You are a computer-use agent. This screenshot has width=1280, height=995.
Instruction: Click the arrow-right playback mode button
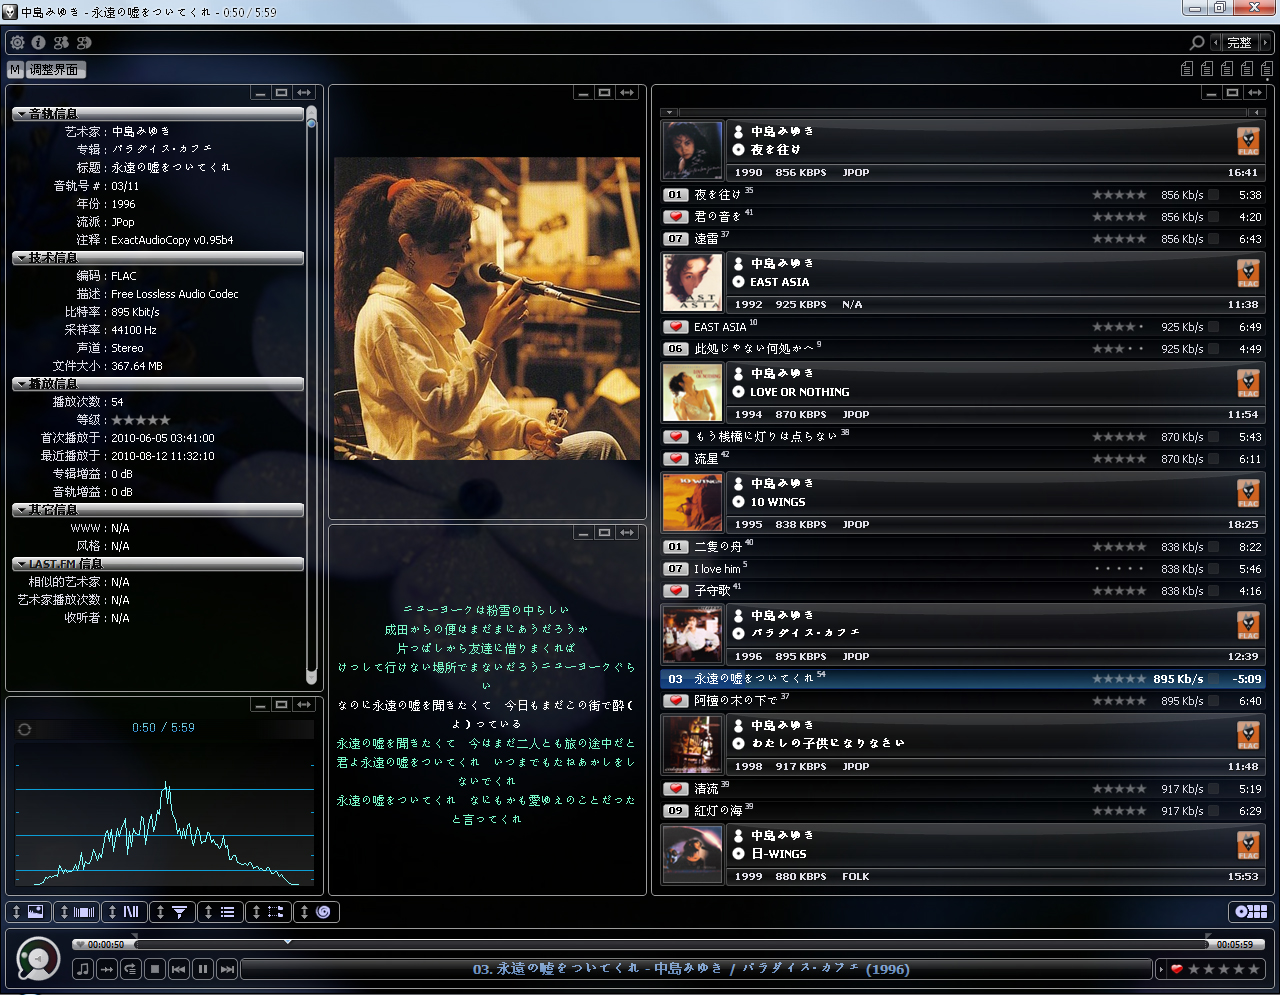pos(107,968)
